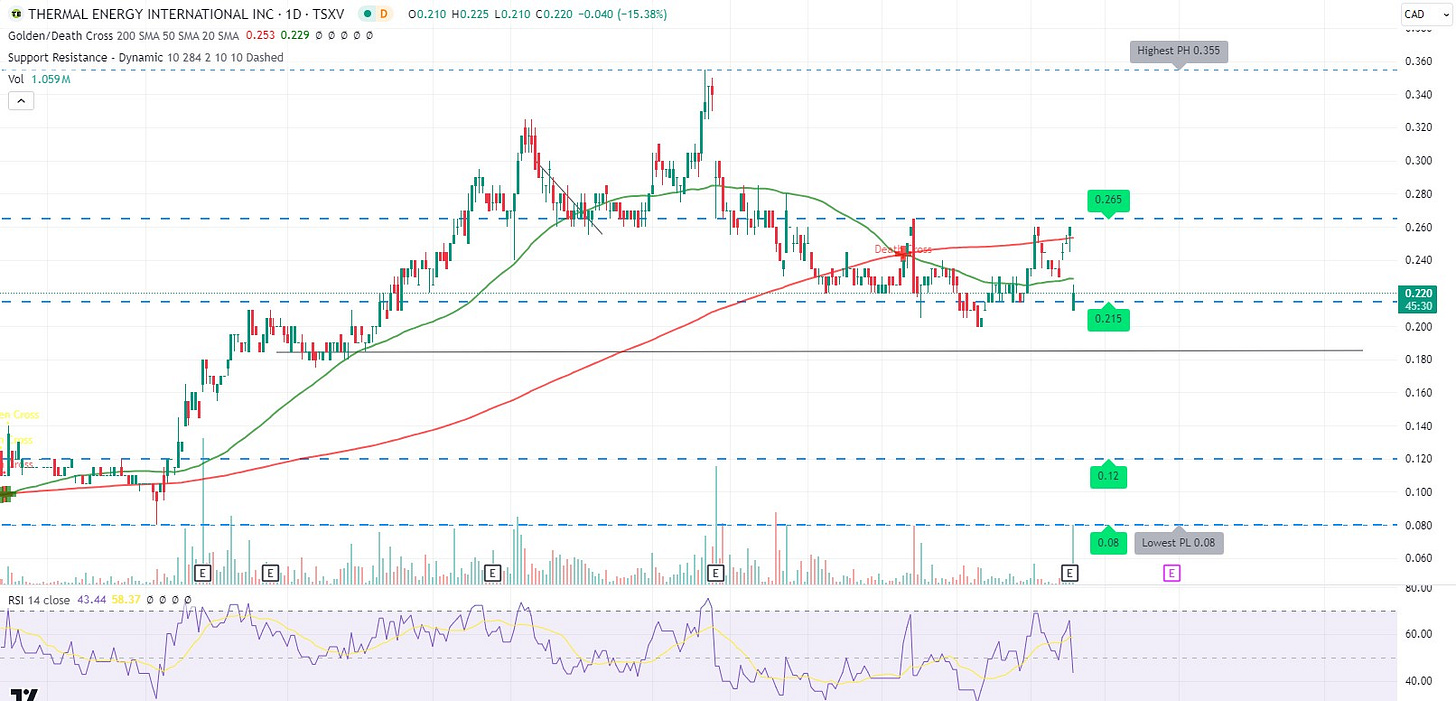Select the Vol 1.059M legend
The image size is (1456, 701).
[38, 79]
